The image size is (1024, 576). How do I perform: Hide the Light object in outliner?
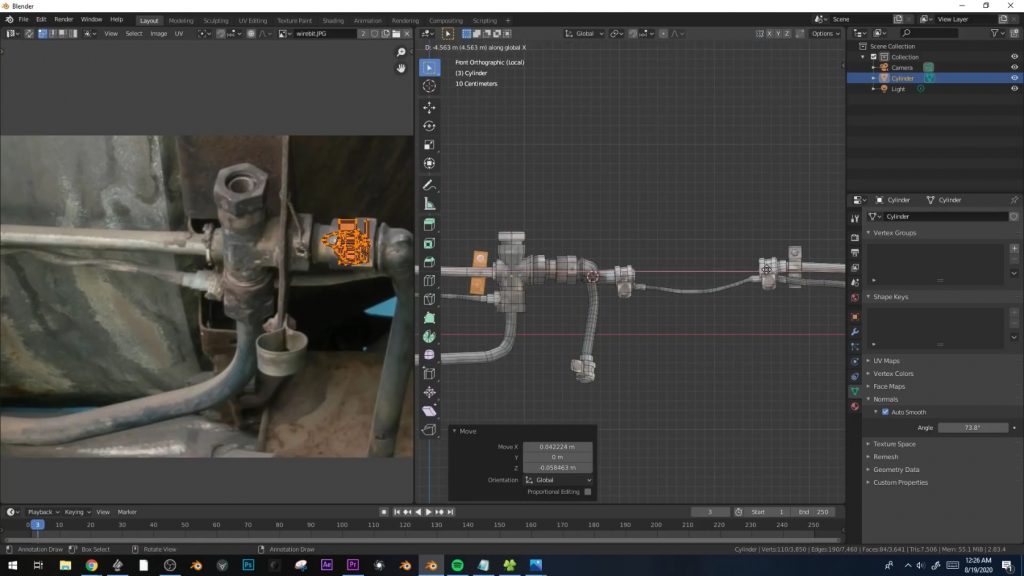[x=1014, y=89]
